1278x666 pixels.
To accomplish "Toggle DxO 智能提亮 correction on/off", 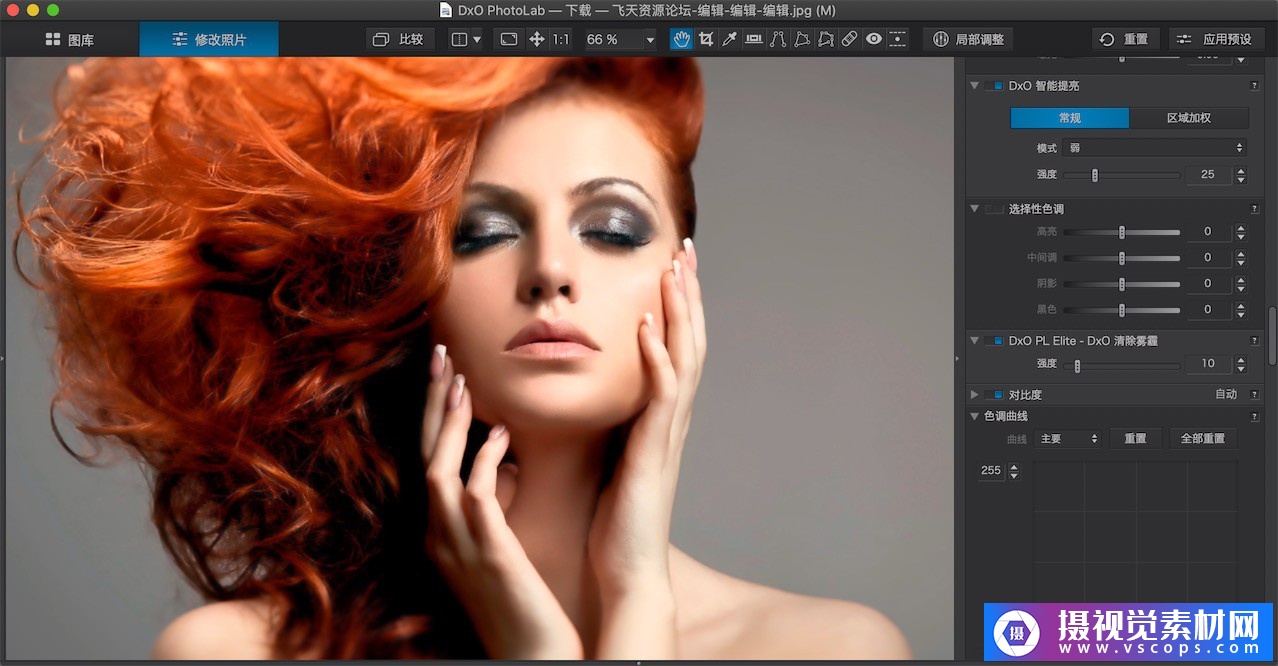I will [993, 86].
